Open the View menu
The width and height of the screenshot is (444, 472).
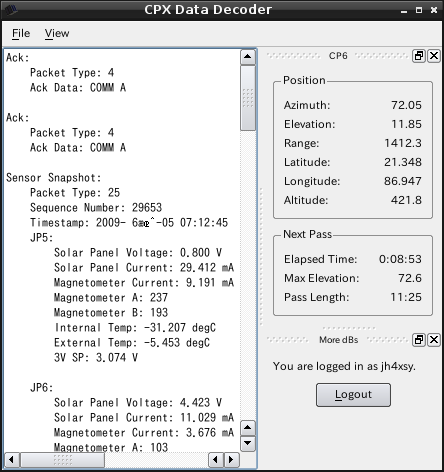click(x=57, y=34)
